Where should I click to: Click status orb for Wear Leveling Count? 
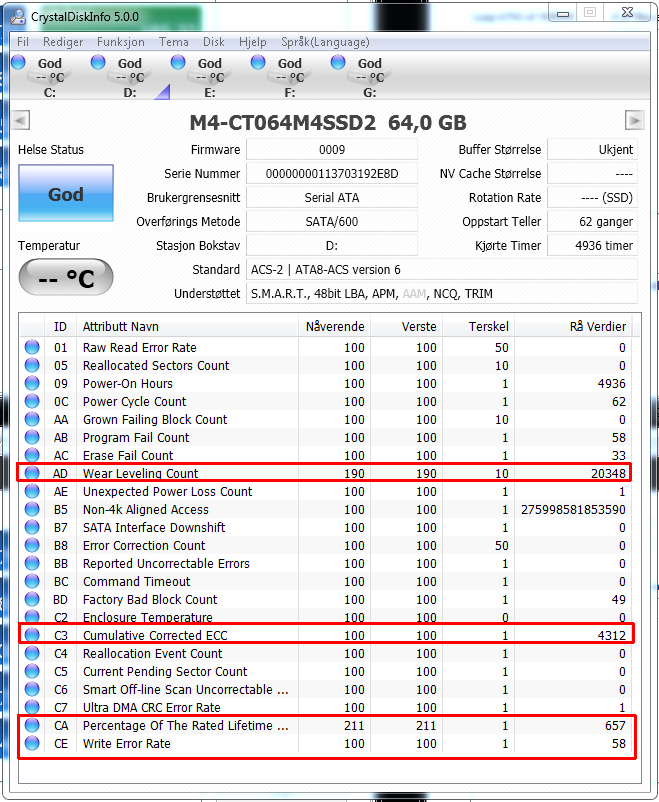point(32,473)
